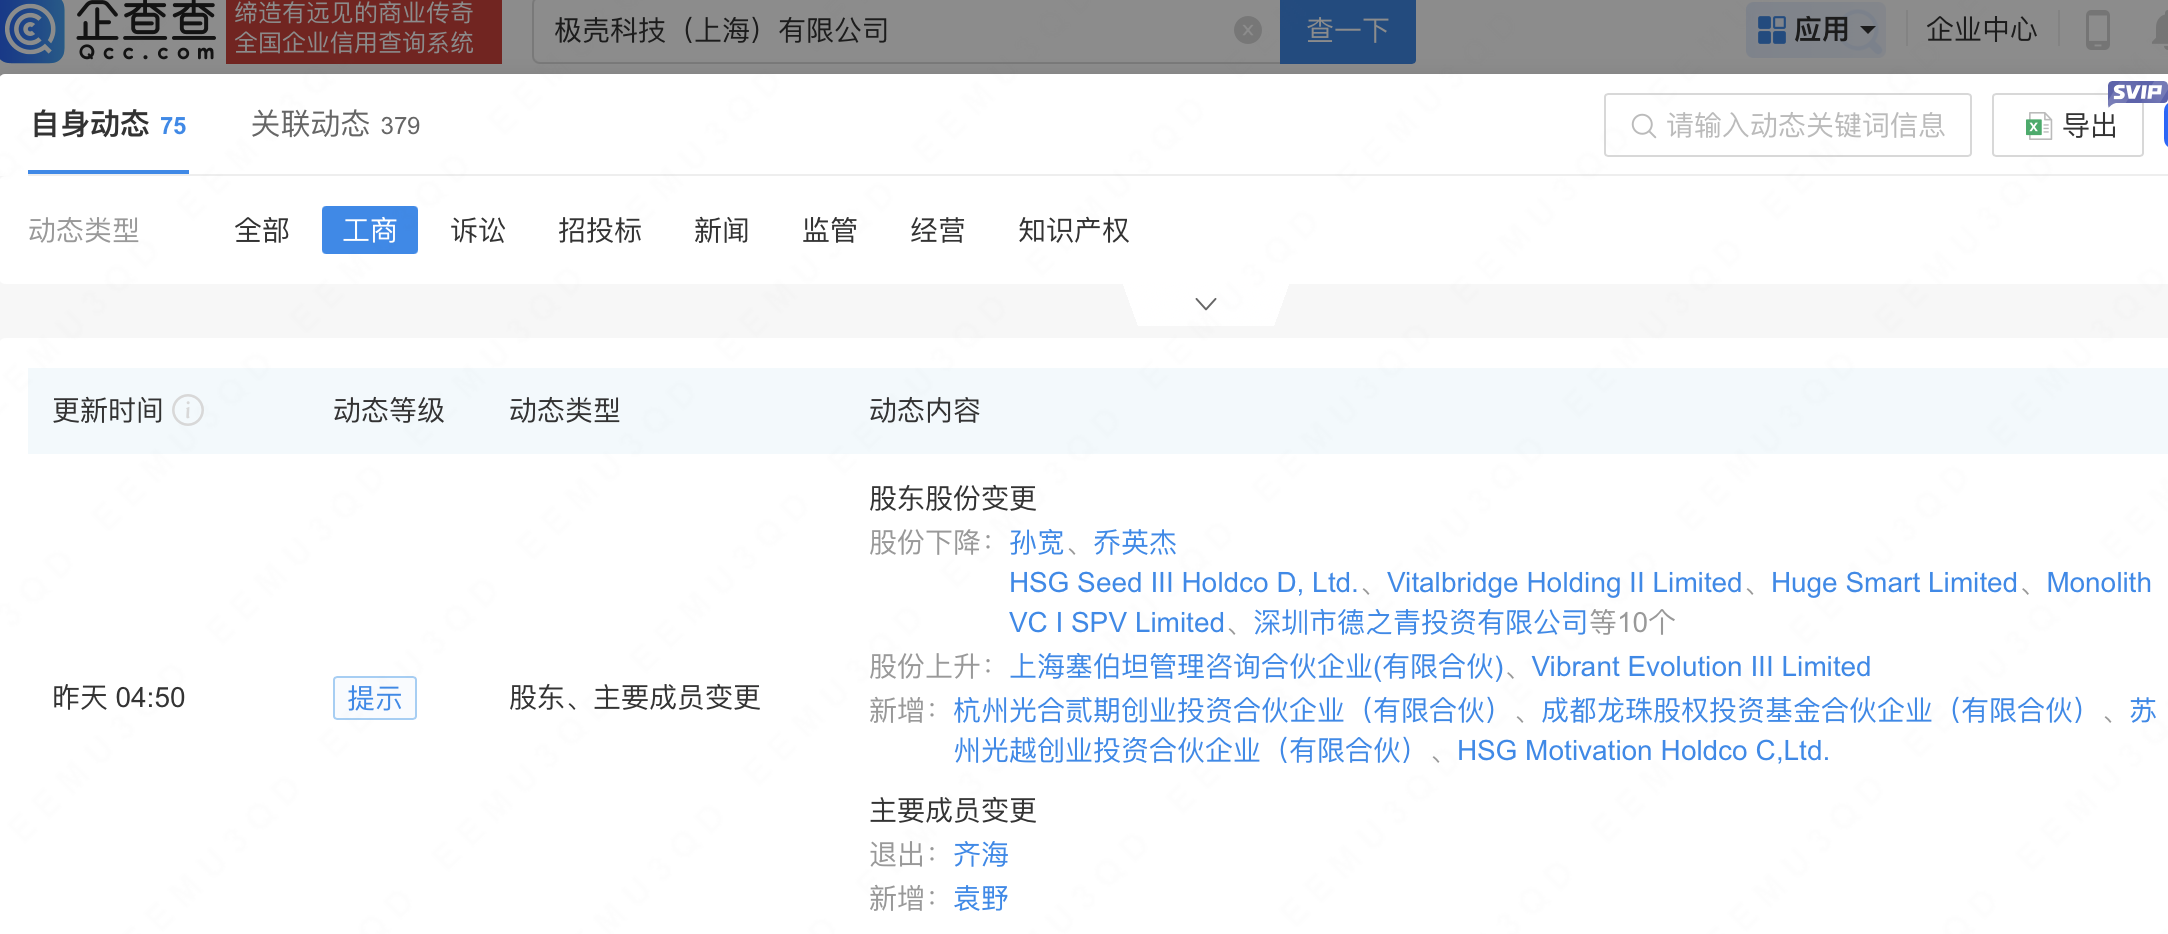
Task: Click the 提示 level tag
Action: tap(374, 698)
